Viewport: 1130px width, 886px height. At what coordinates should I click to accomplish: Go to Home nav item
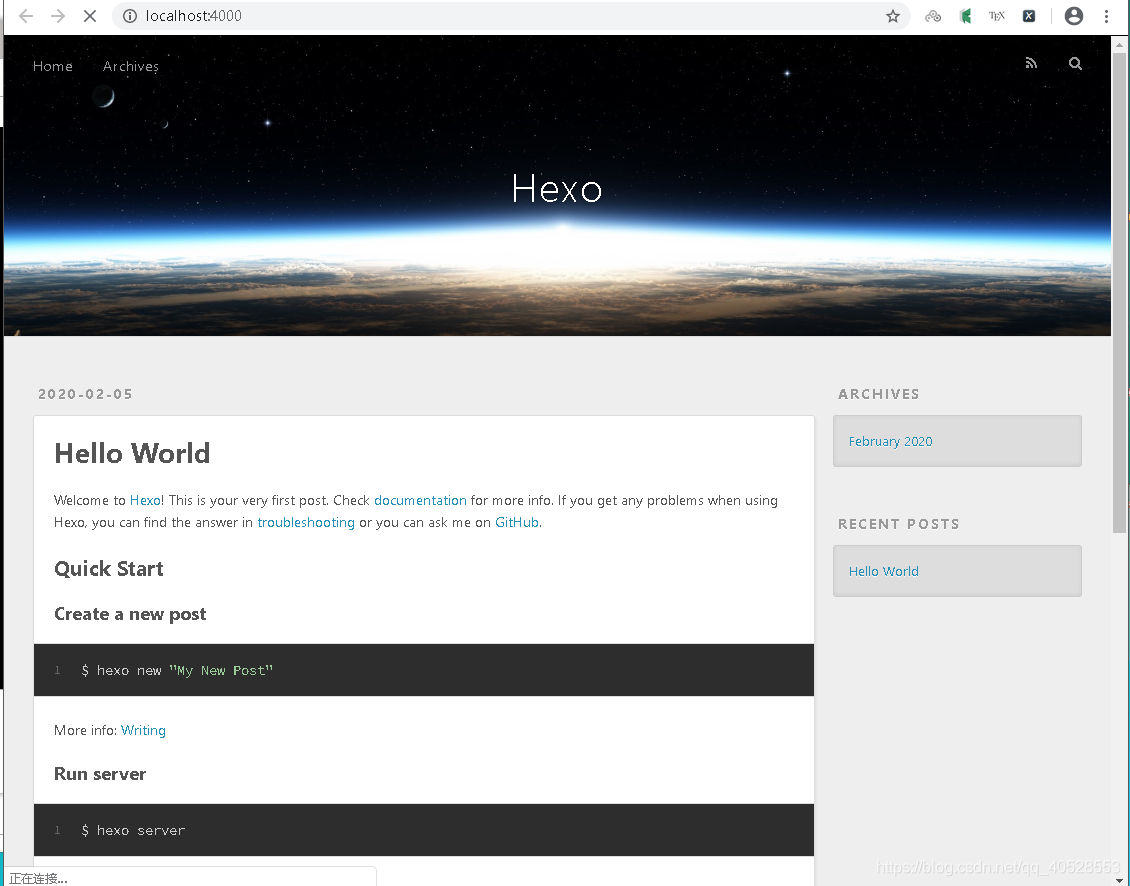tap(53, 66)
